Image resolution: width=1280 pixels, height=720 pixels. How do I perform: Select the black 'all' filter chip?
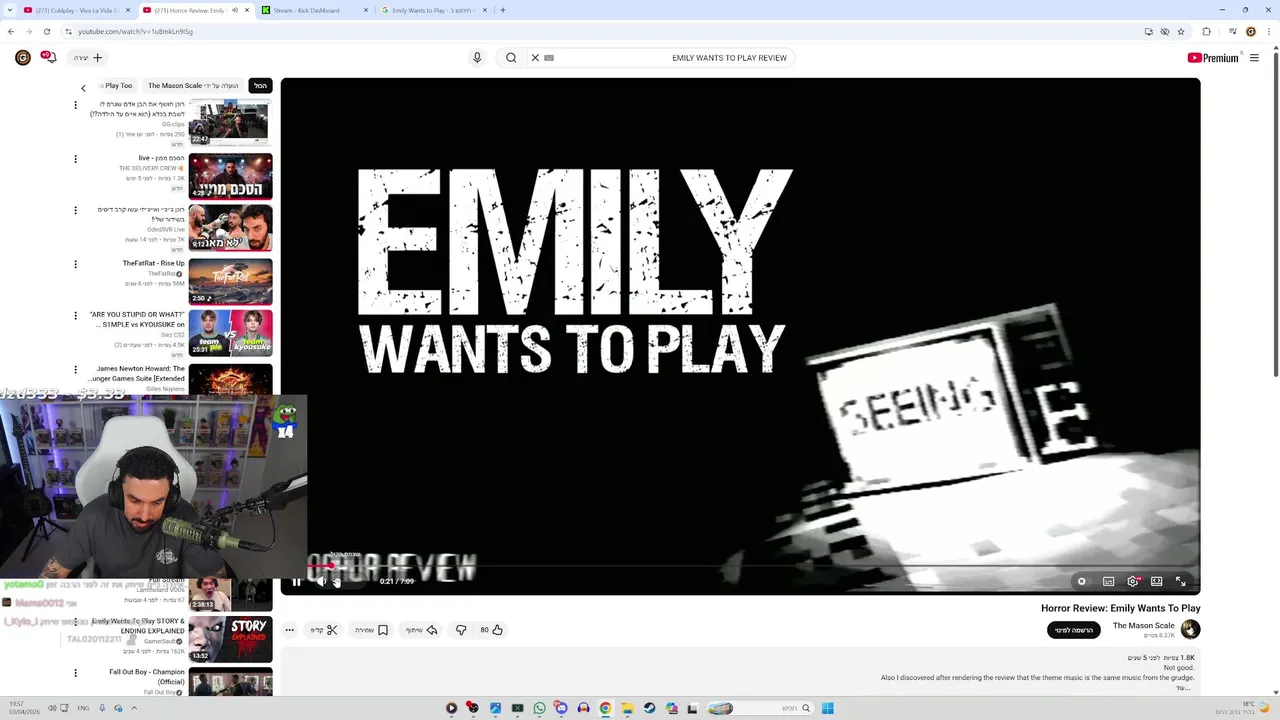click(260, 86)
